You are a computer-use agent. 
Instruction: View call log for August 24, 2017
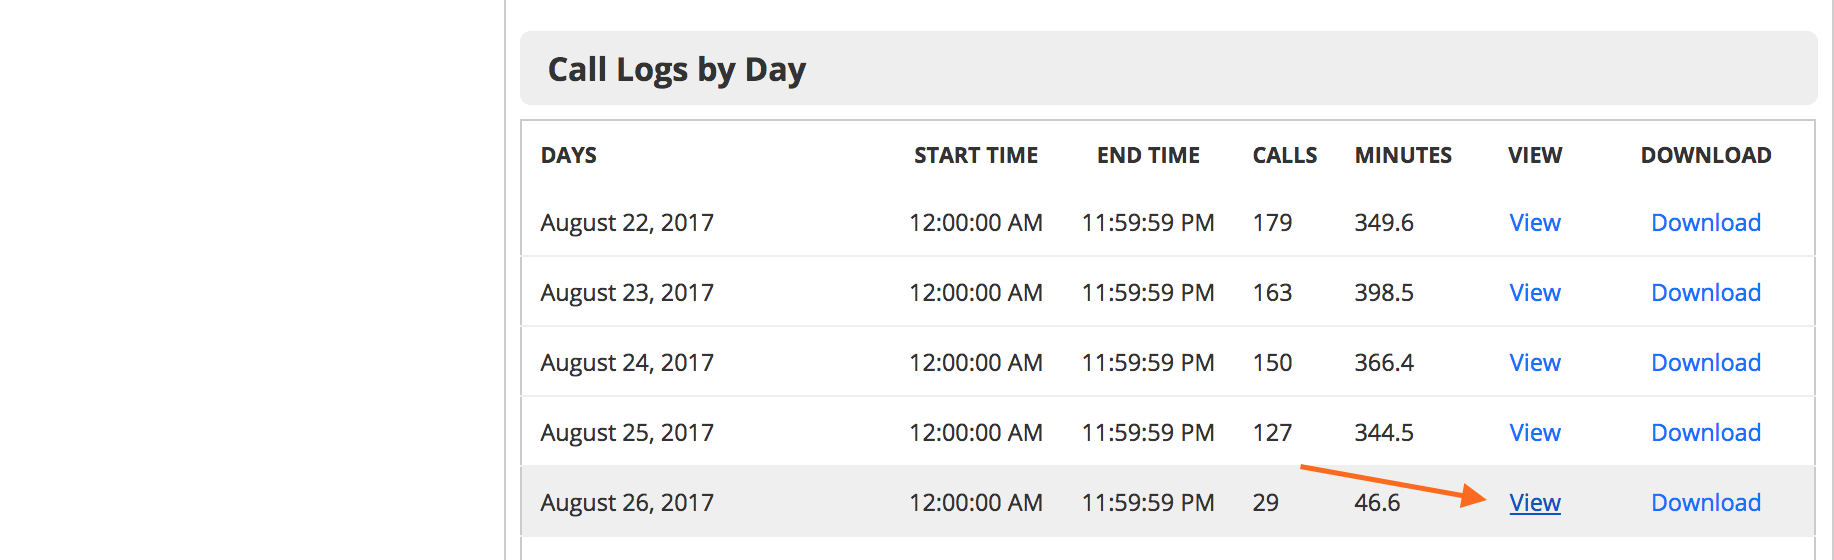(1534, 363)
